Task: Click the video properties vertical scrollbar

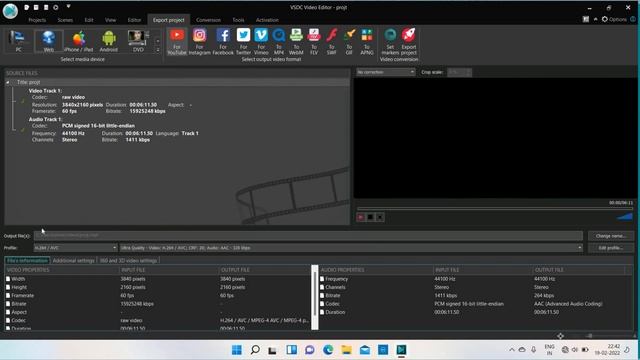Action: [x=314, y=298]
